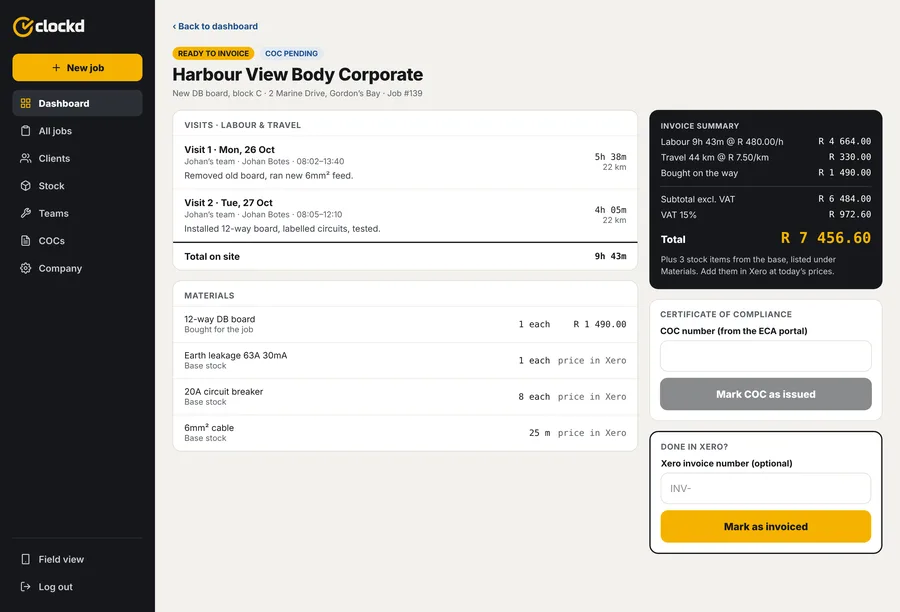The image size is (900, 612).
Task: Create a New job
Action: tap(77, 68)
